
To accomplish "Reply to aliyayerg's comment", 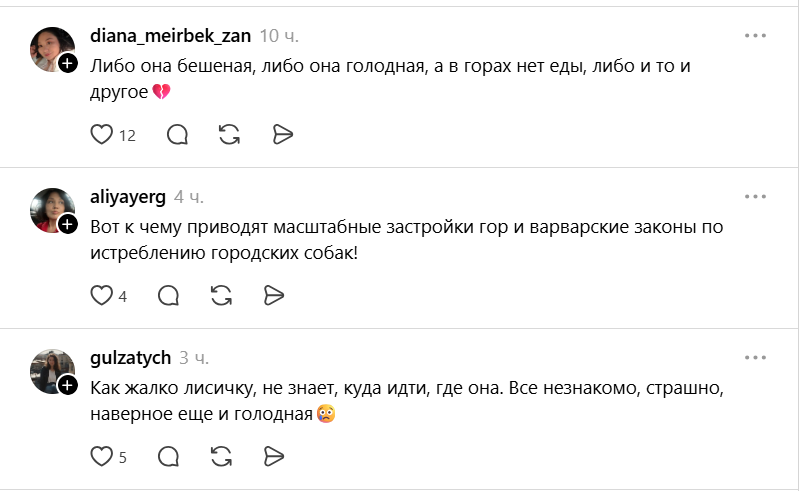I will [x=168, y=296].
